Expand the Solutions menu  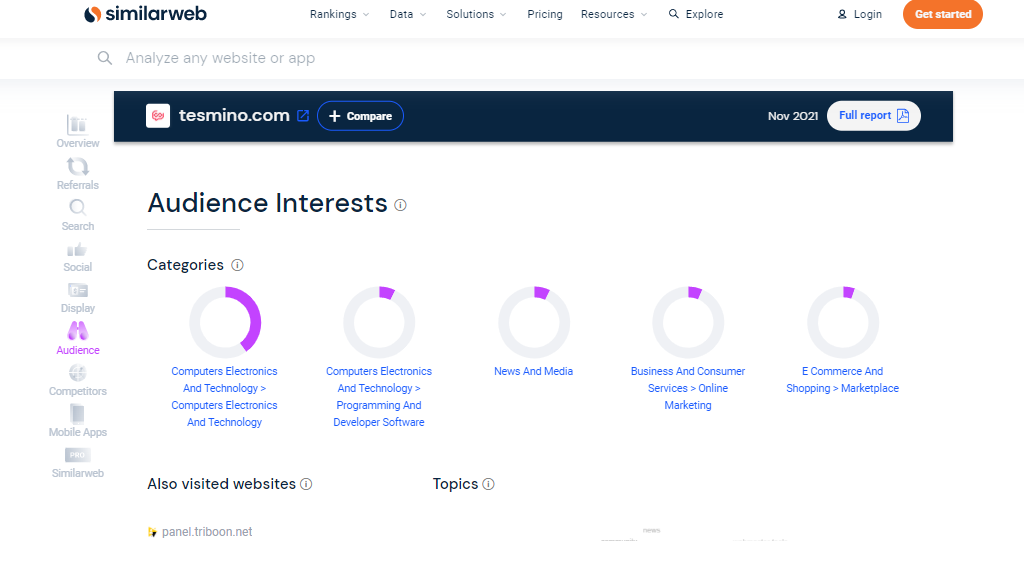(476, 14)
